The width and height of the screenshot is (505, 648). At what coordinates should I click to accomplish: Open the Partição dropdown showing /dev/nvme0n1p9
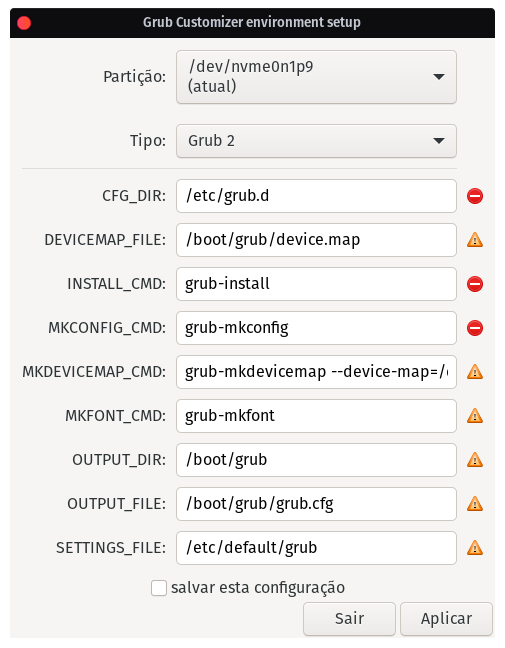316,77
